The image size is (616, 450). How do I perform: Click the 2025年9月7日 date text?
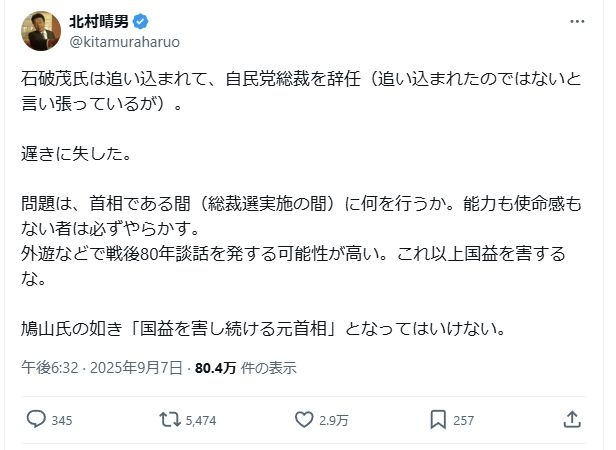(138, 367)
